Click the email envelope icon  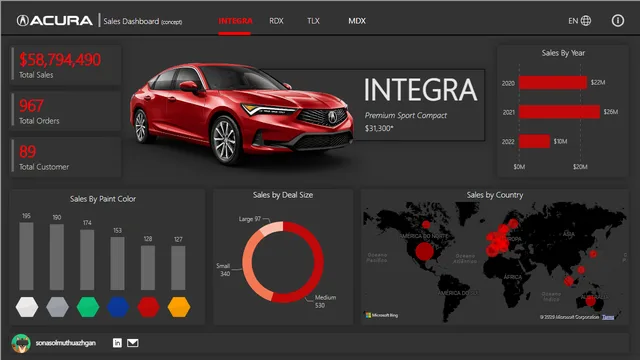tap(133, 343)
